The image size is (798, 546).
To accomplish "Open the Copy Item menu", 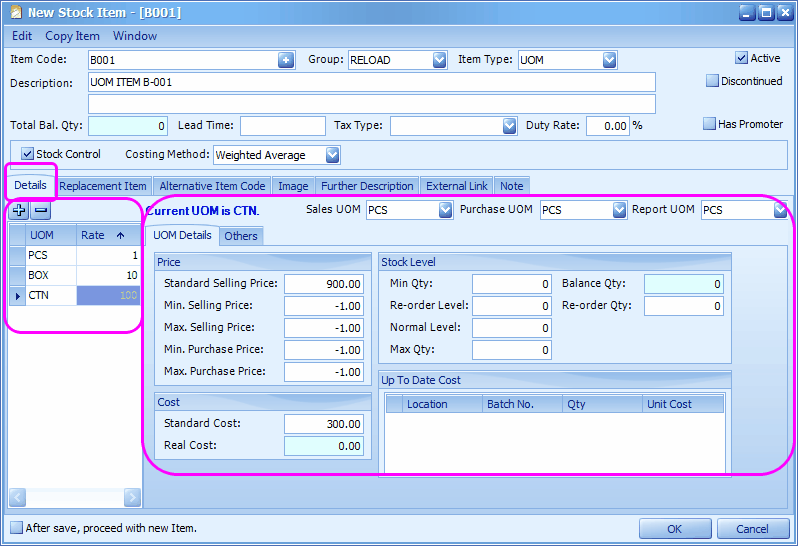I will coord(72,36).
